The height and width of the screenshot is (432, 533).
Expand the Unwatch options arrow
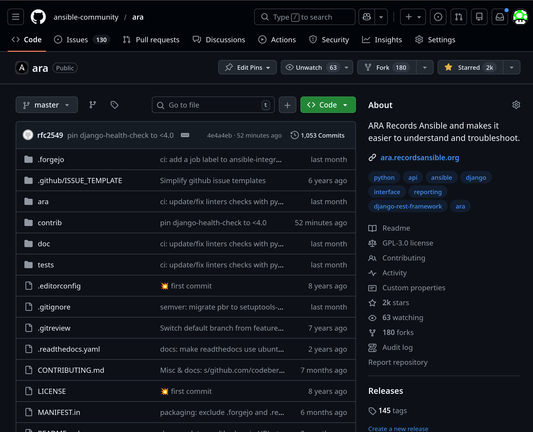coord(347,68)
